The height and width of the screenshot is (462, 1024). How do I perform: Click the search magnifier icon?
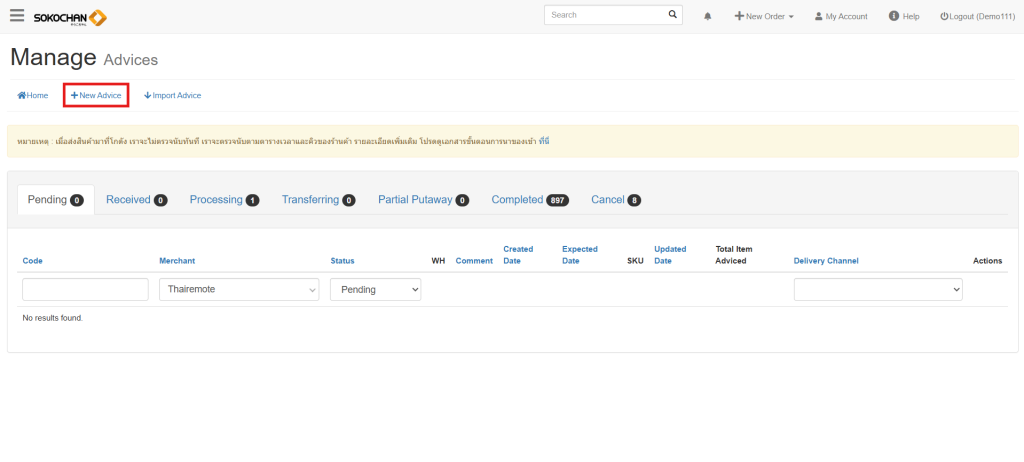tap(673, 15)
